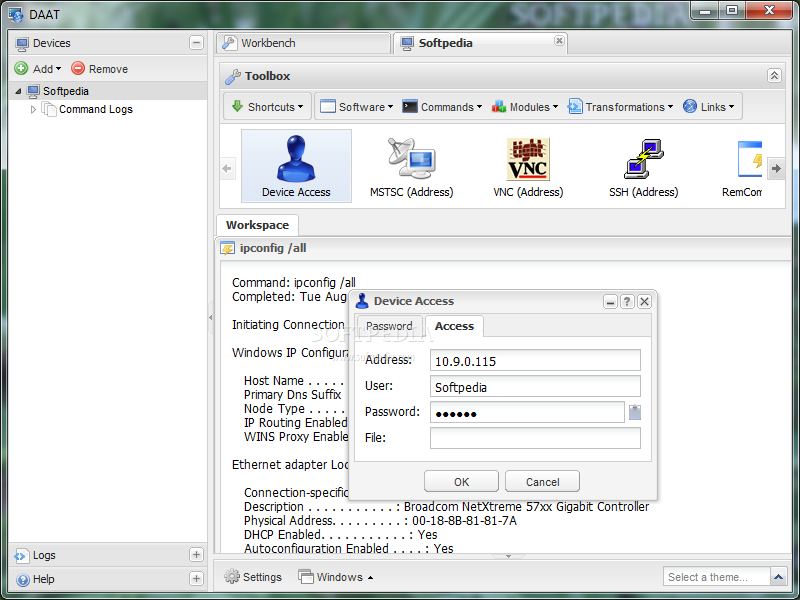Remove the selected device
Viewport: 800px width, 600px height.
click(x=99, y=68)
